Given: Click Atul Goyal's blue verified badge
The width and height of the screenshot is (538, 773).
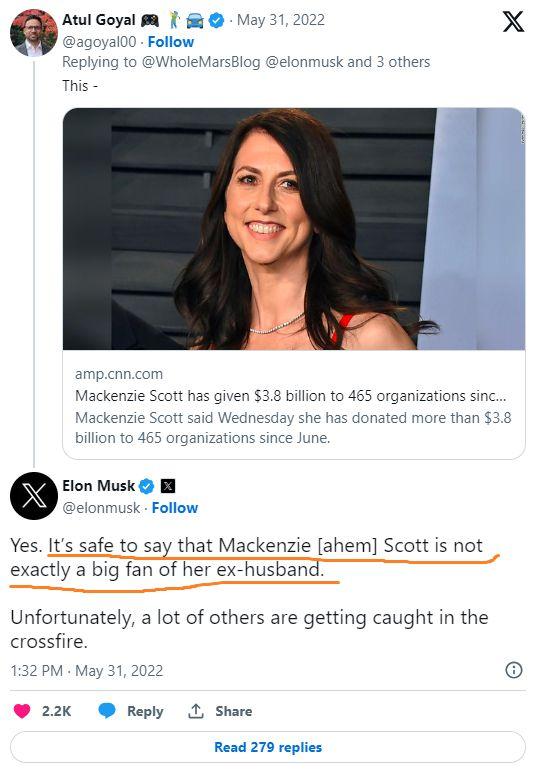Looking at the screenshot, I should 216,20.
